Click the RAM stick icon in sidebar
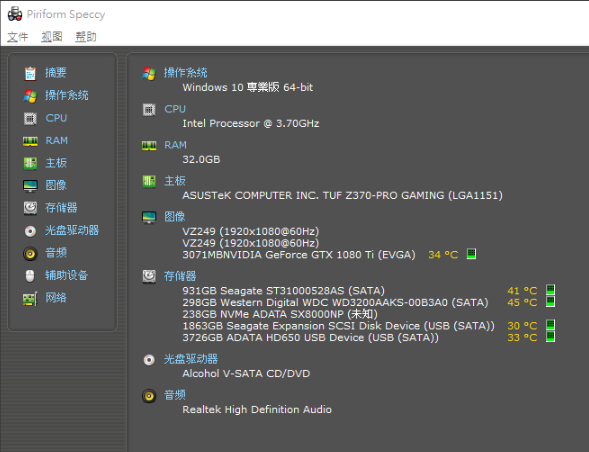 [x=30, y=141]
